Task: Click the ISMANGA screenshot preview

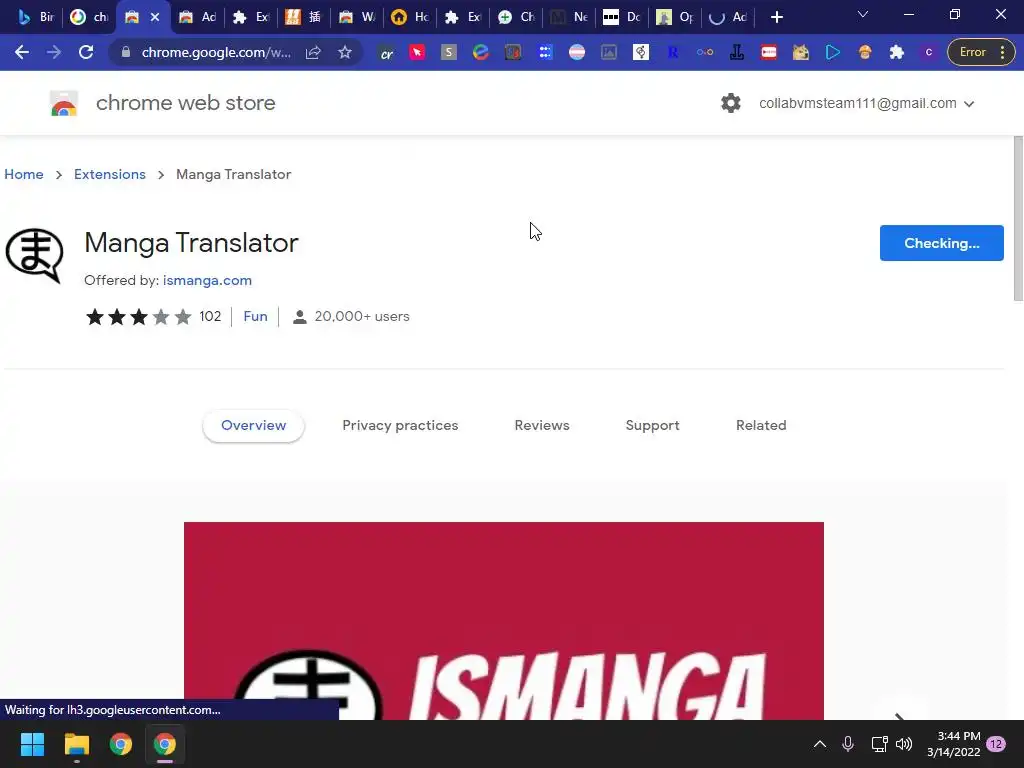Action: point(504,620)
